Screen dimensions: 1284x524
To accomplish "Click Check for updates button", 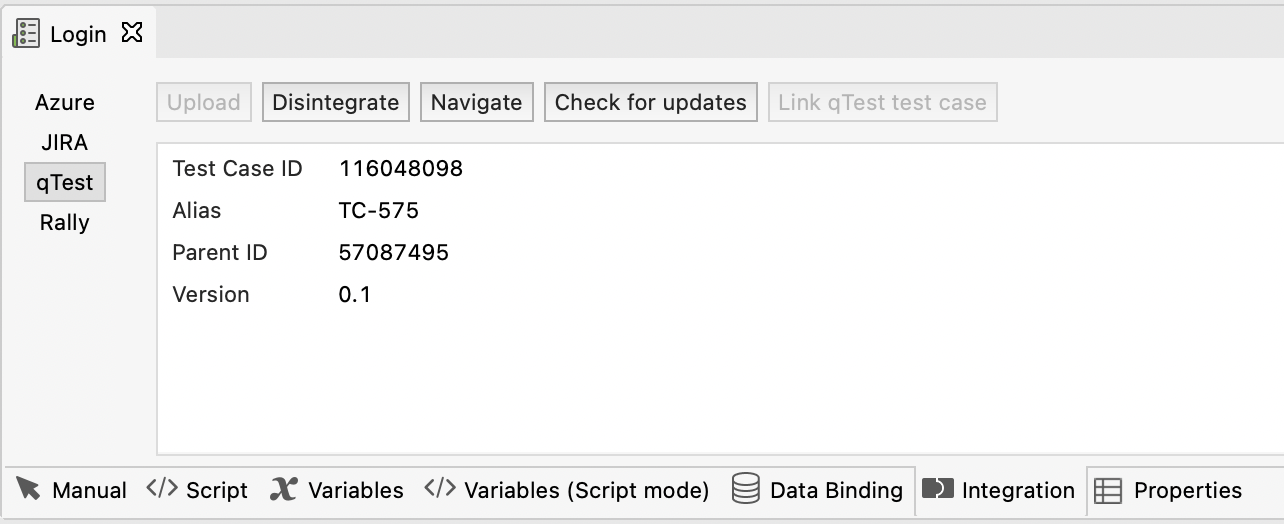I will pyautogui.click(x=650, y=102).
